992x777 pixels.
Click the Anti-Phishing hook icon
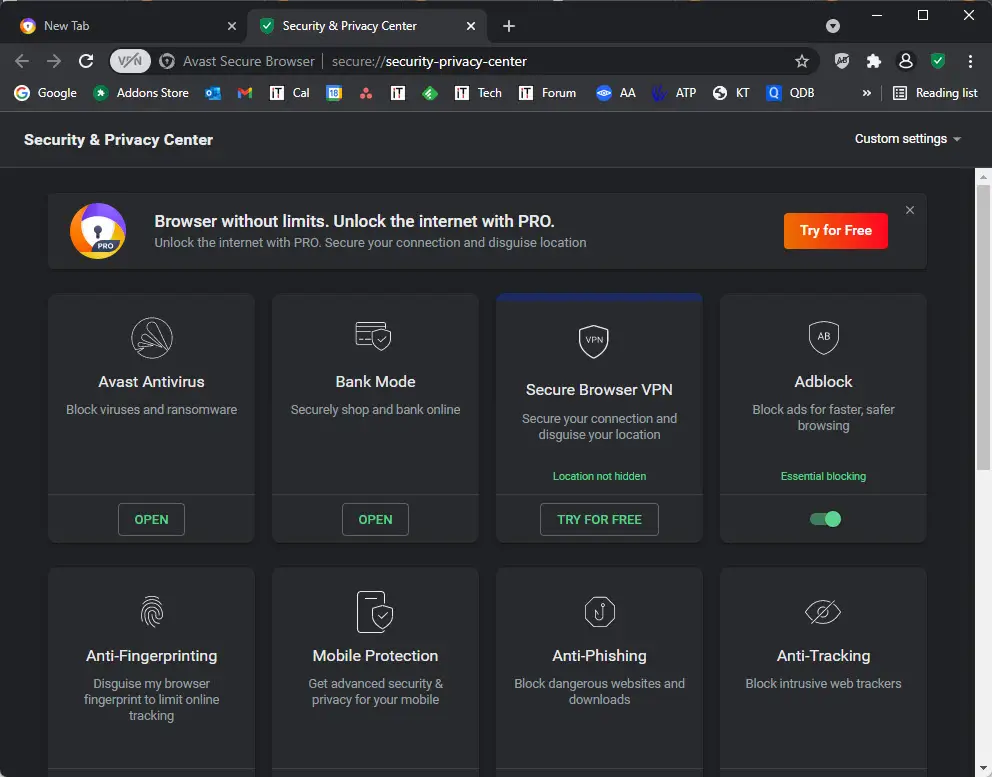point(599,611)
